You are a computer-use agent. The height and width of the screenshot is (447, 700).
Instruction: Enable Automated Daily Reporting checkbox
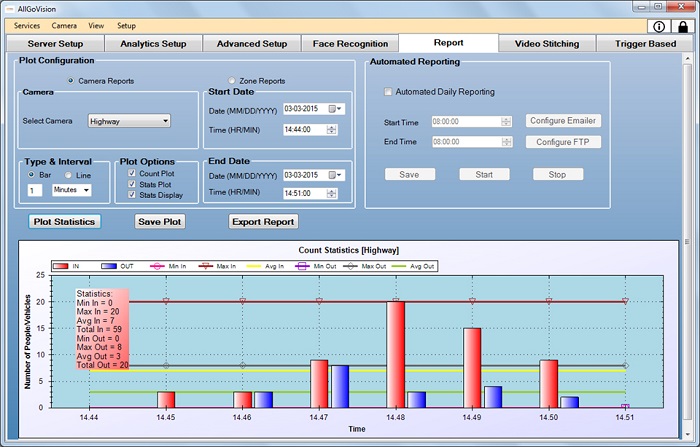click(x=388, y=92)
